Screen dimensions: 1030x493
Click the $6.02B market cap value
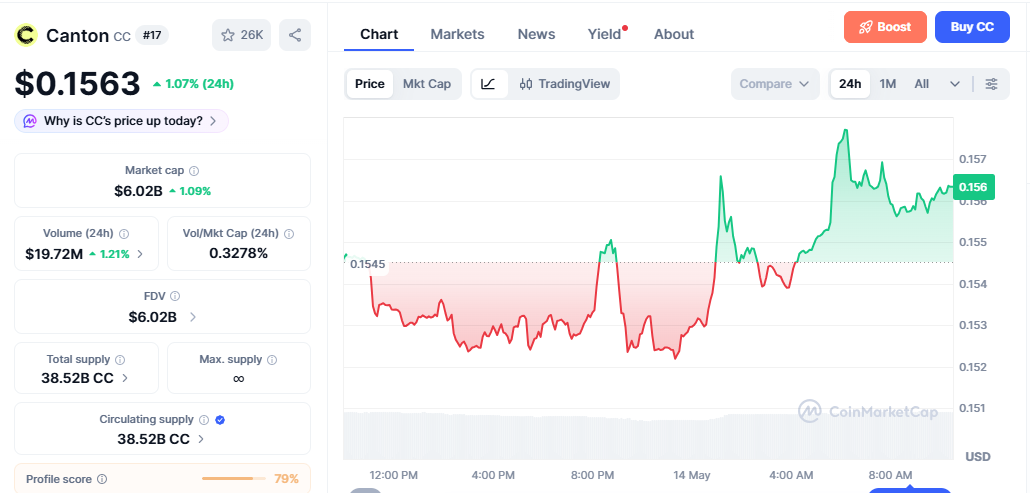pos(138,191)
